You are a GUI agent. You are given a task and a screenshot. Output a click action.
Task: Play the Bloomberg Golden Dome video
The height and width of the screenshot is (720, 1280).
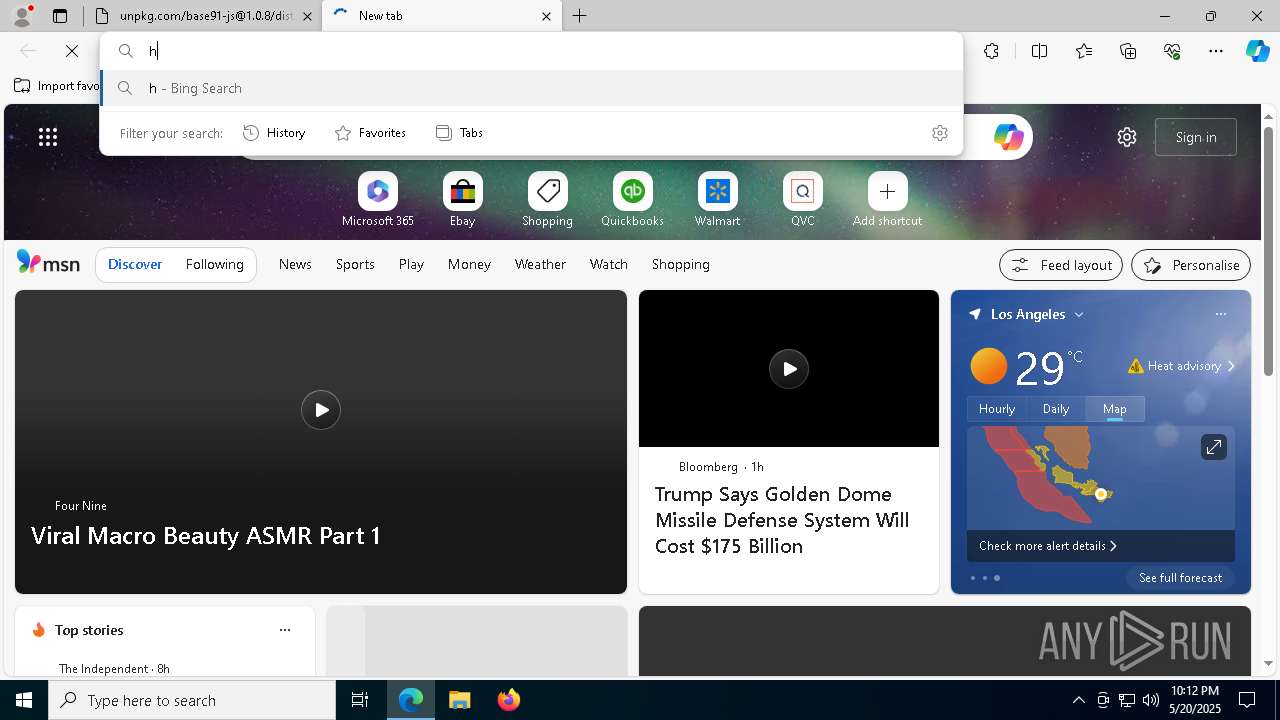789,369
